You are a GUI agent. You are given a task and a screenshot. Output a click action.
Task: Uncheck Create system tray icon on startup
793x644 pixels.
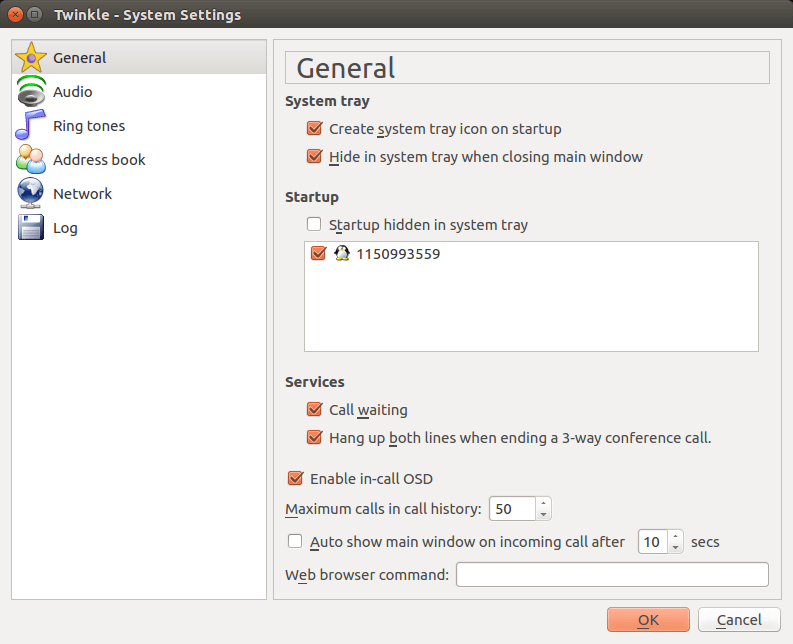(314, 128)
